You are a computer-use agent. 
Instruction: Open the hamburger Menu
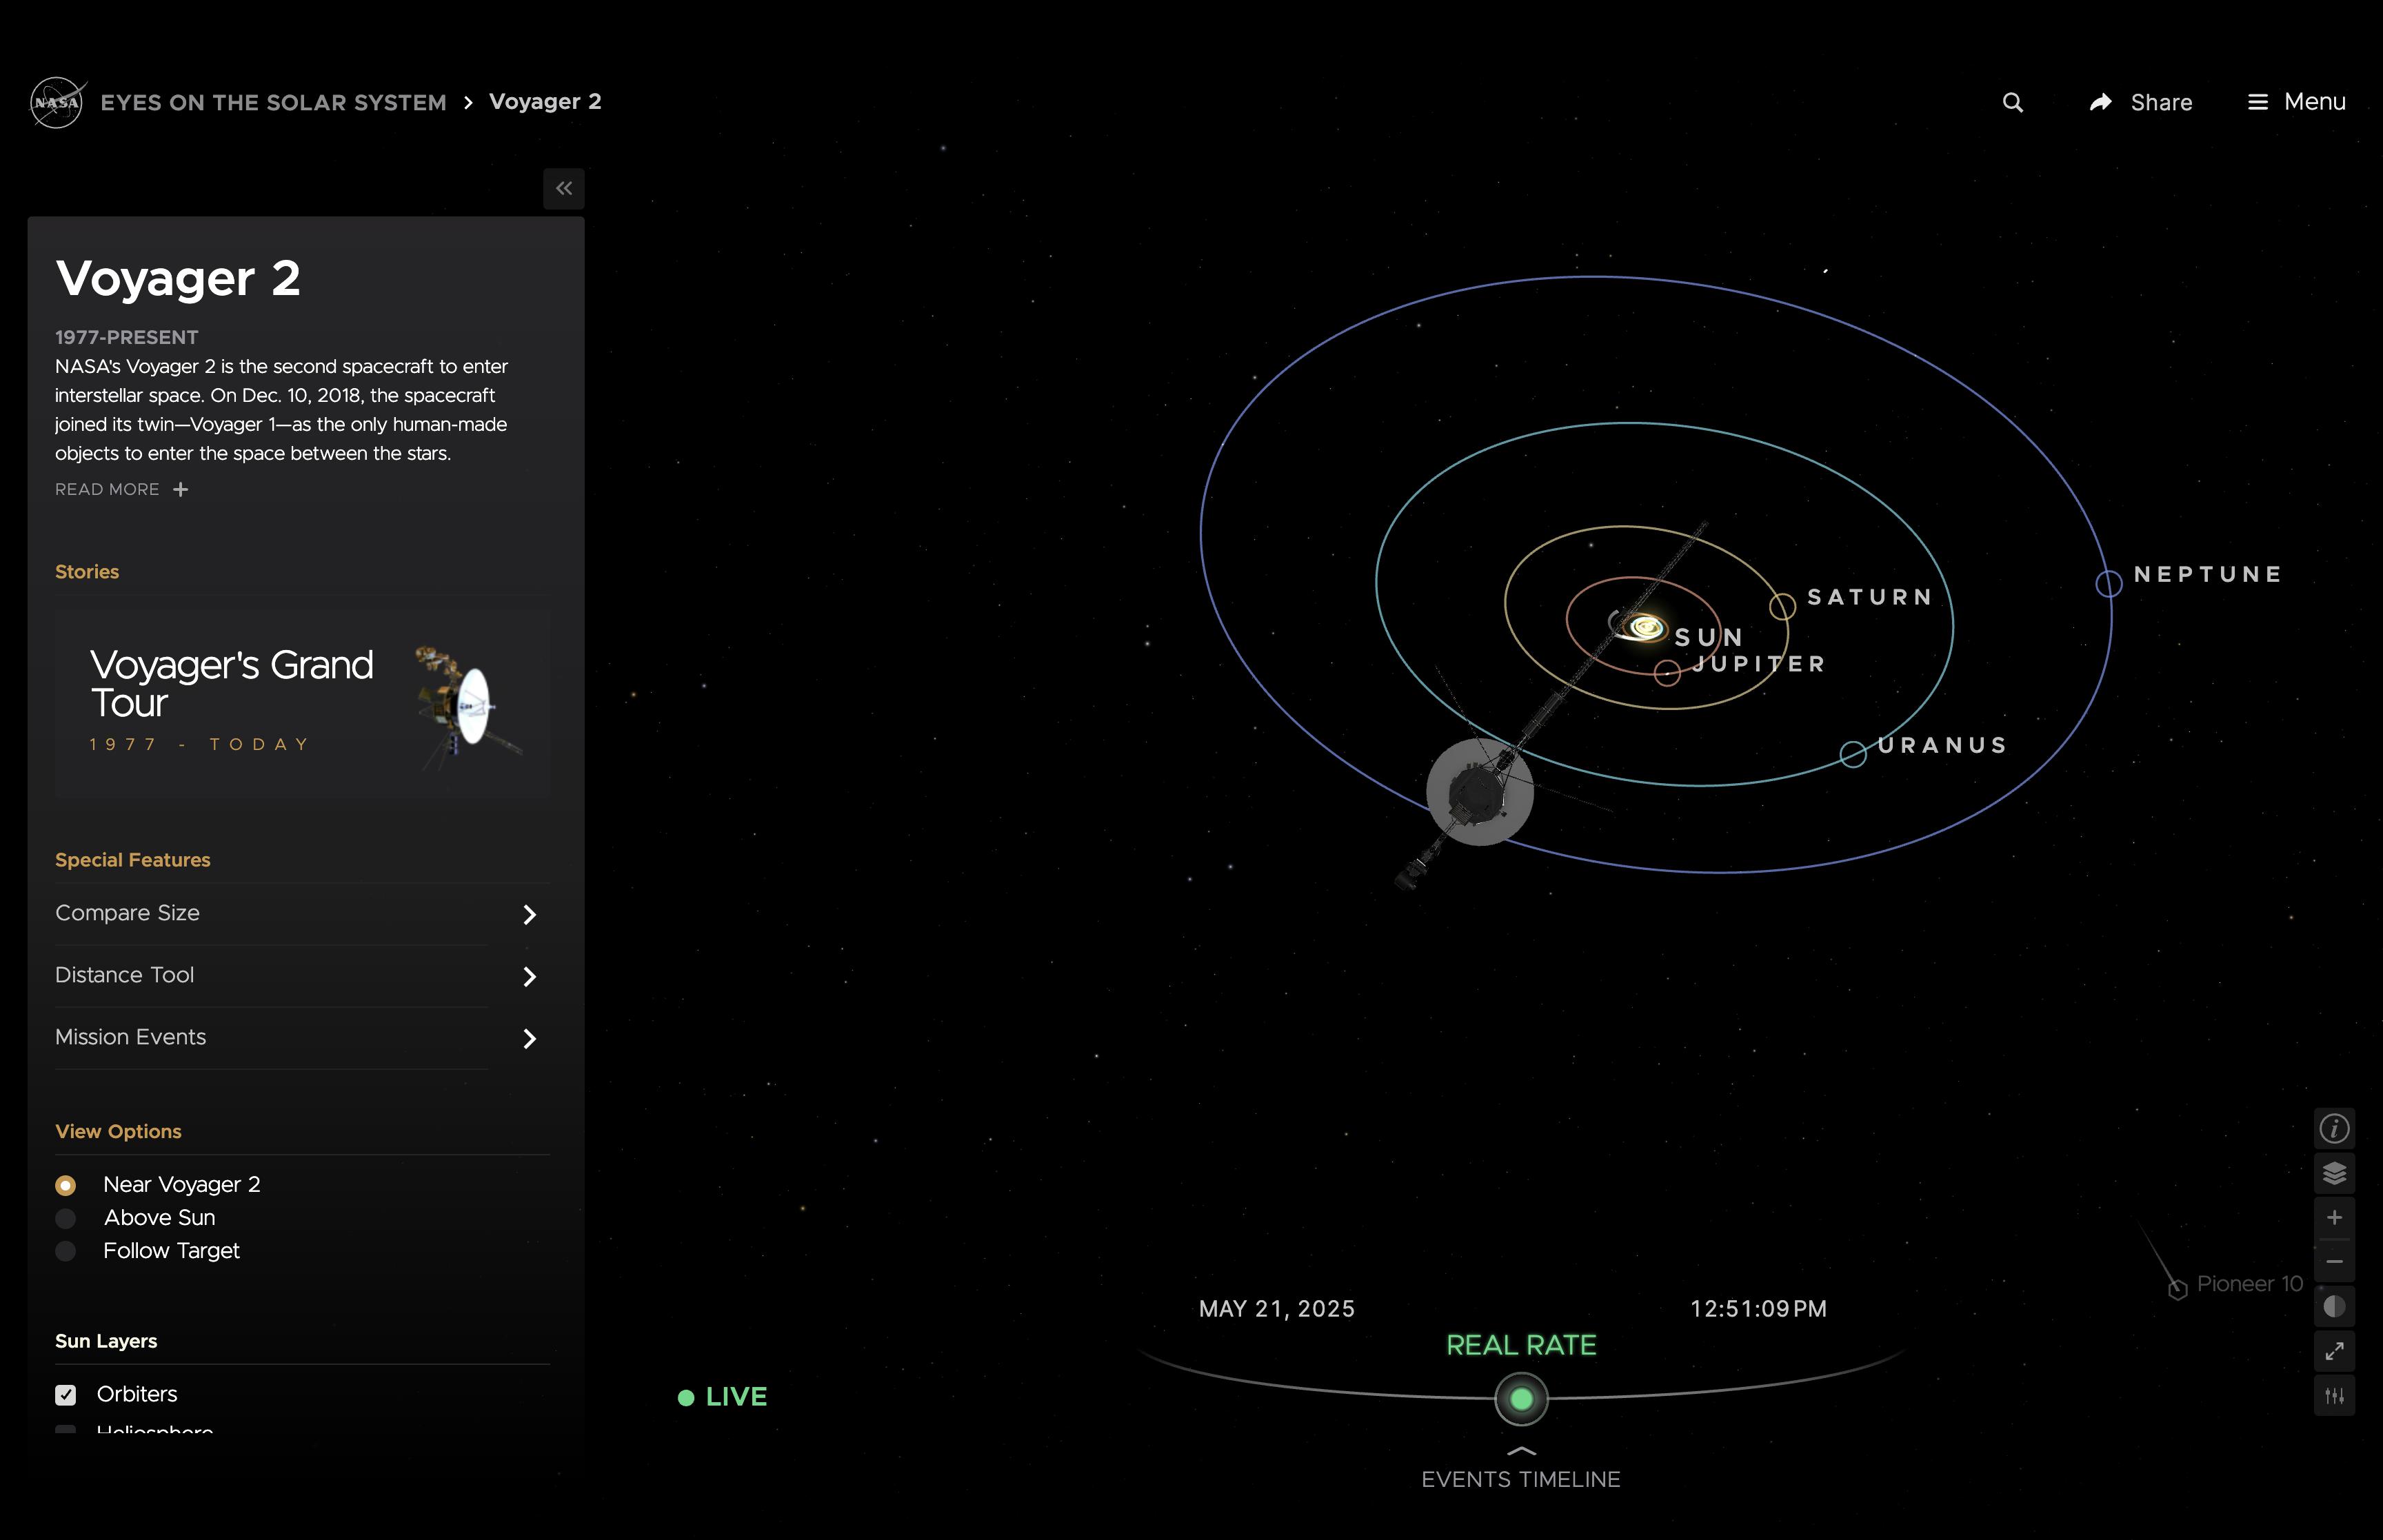2297,102
